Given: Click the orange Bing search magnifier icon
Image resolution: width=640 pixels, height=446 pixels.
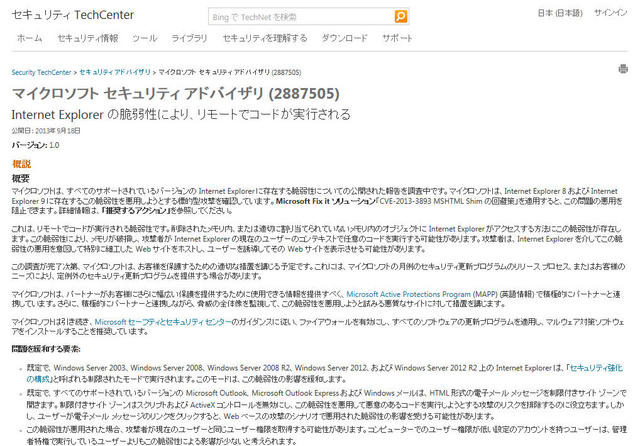Looking at the screenshot, I should click(x=400, y=16).
